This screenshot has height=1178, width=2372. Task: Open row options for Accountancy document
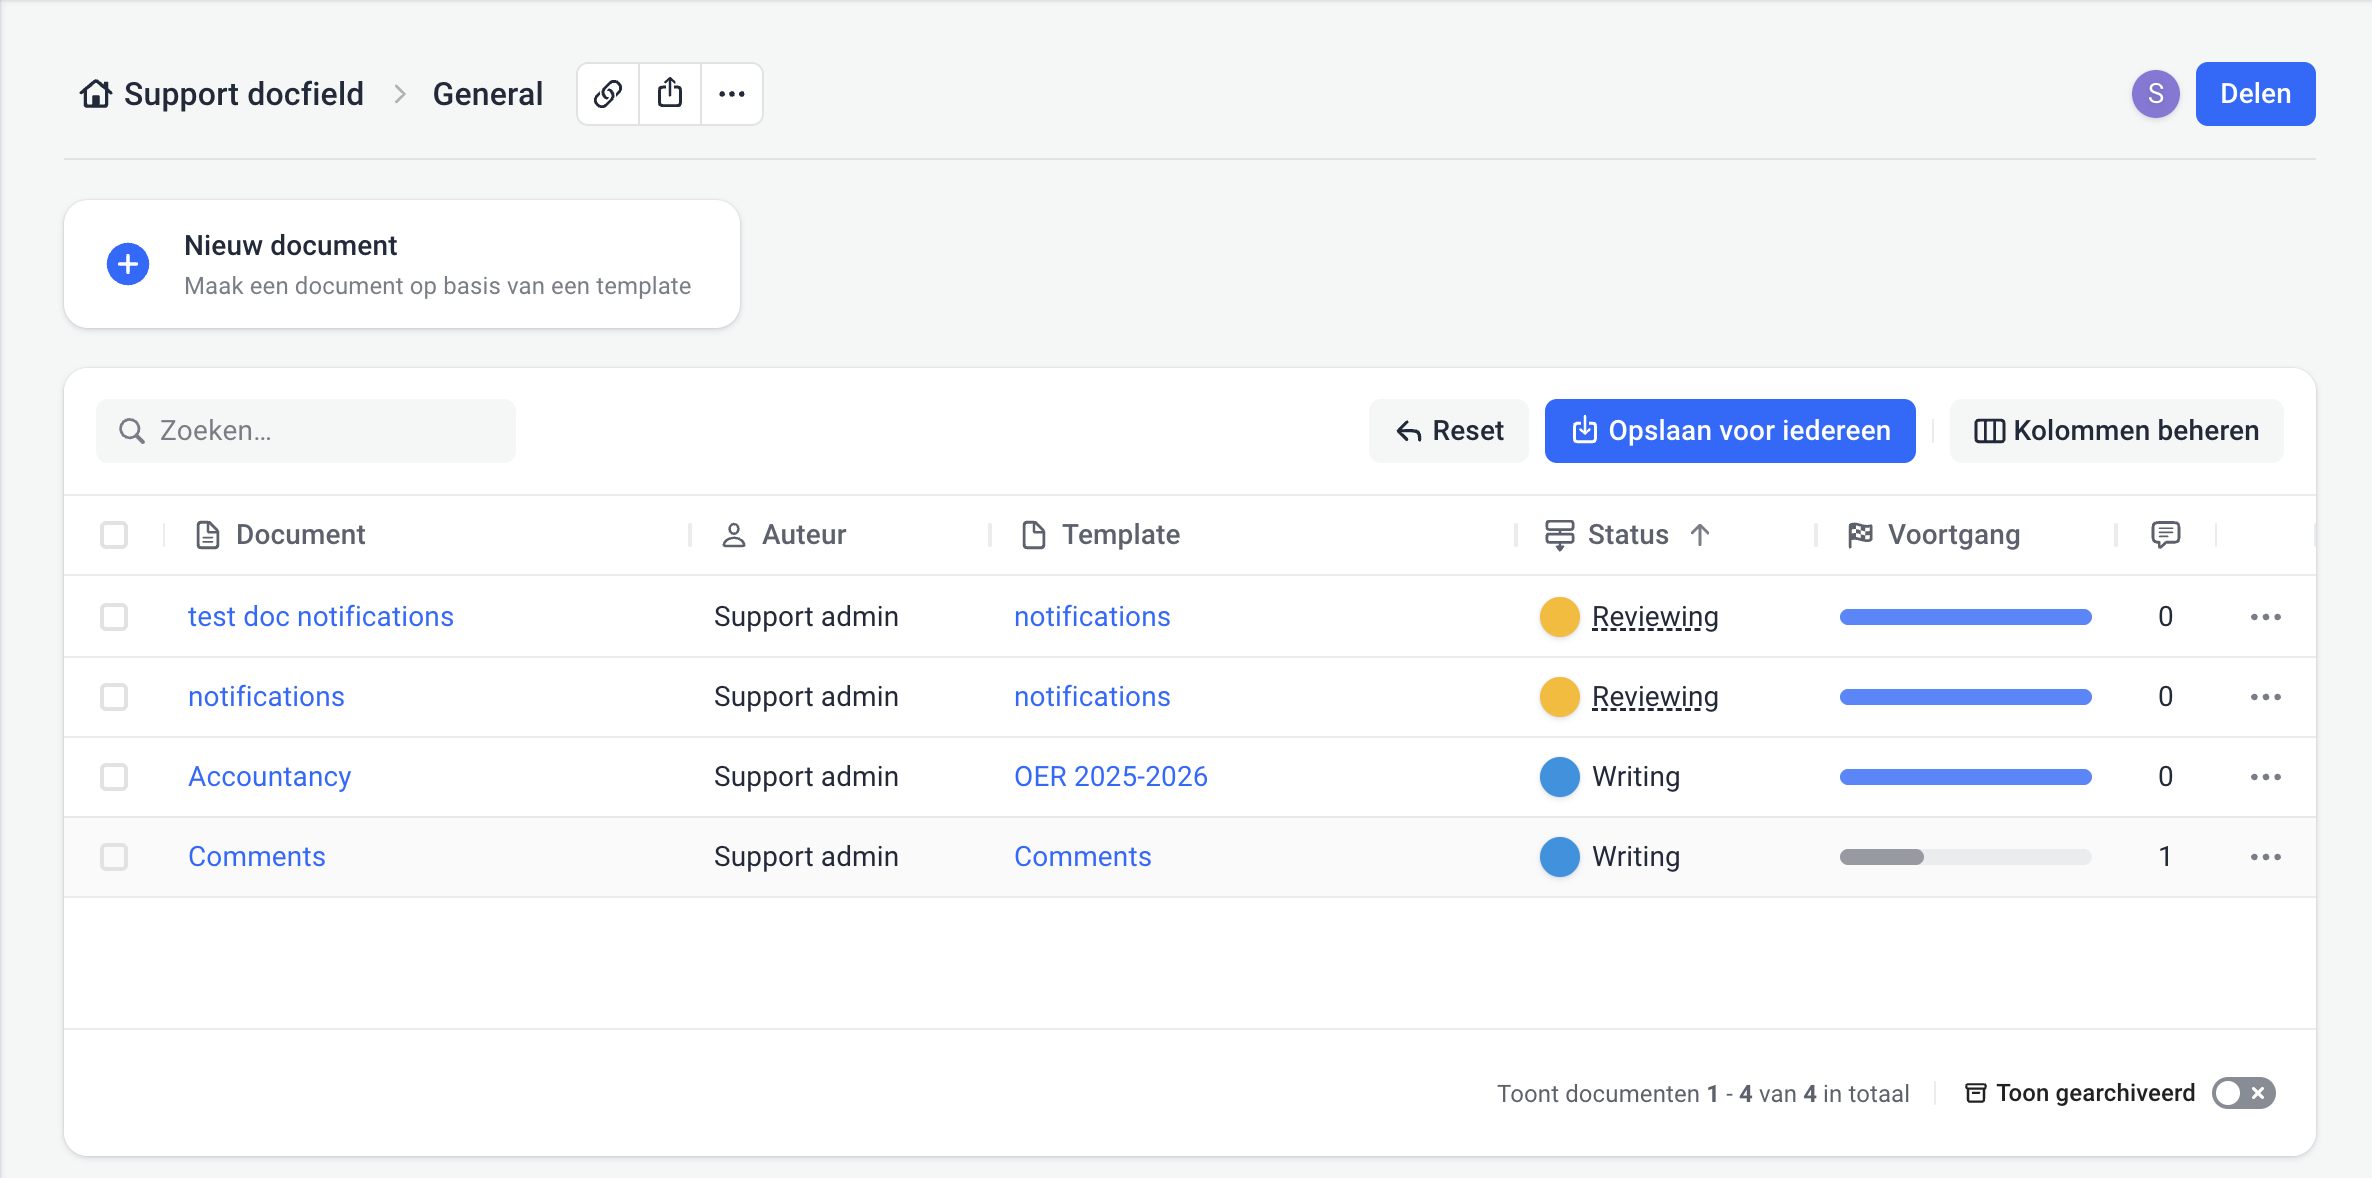tap(2265, 777)
